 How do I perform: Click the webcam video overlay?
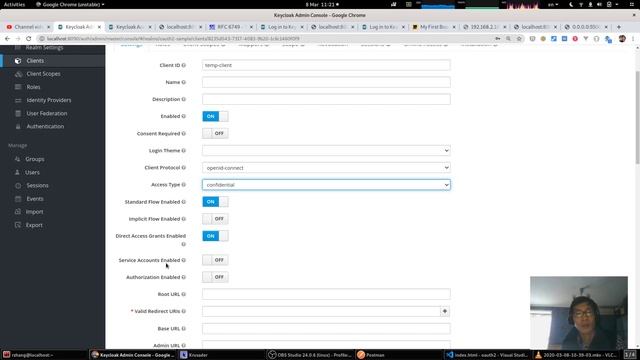(579, 313)
